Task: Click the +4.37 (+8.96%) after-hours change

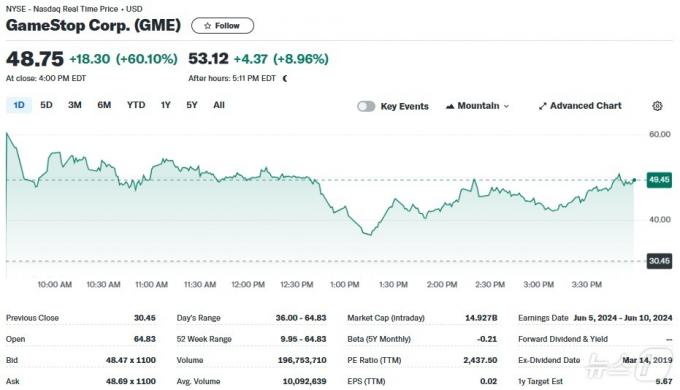Action: (281, 59)
